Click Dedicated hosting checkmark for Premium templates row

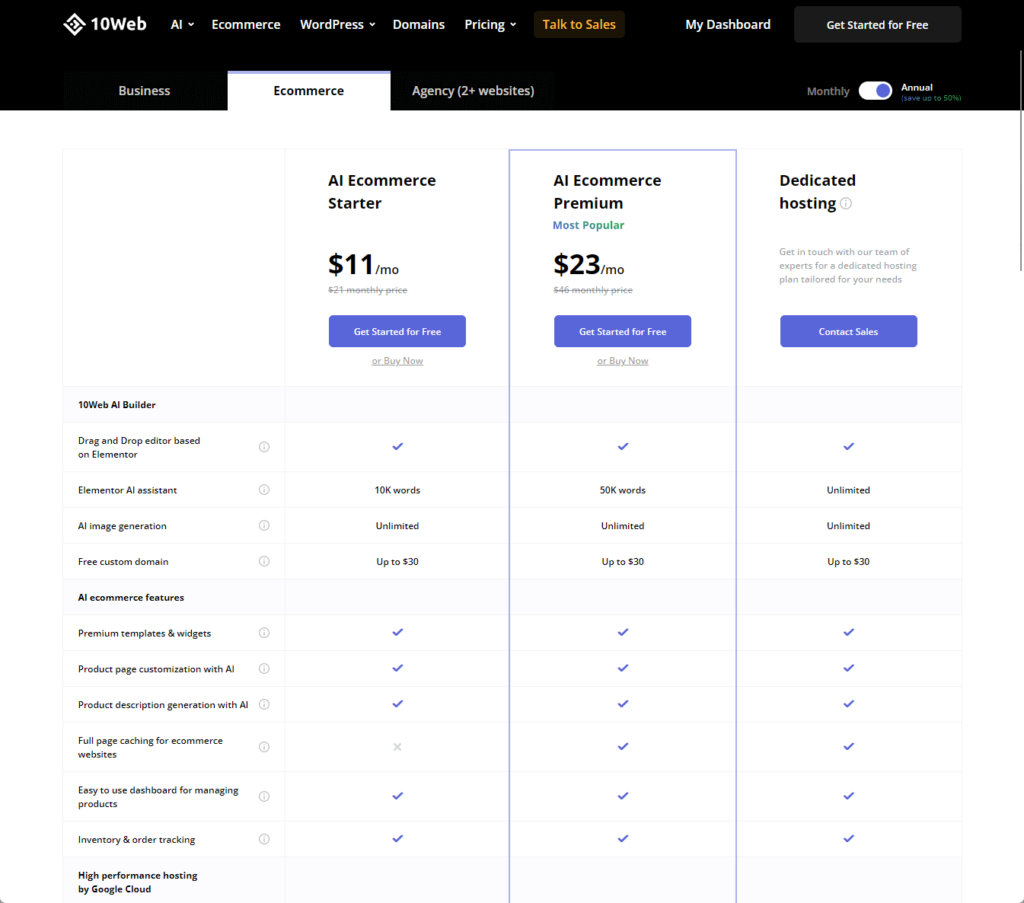click(x=848, y=632)
